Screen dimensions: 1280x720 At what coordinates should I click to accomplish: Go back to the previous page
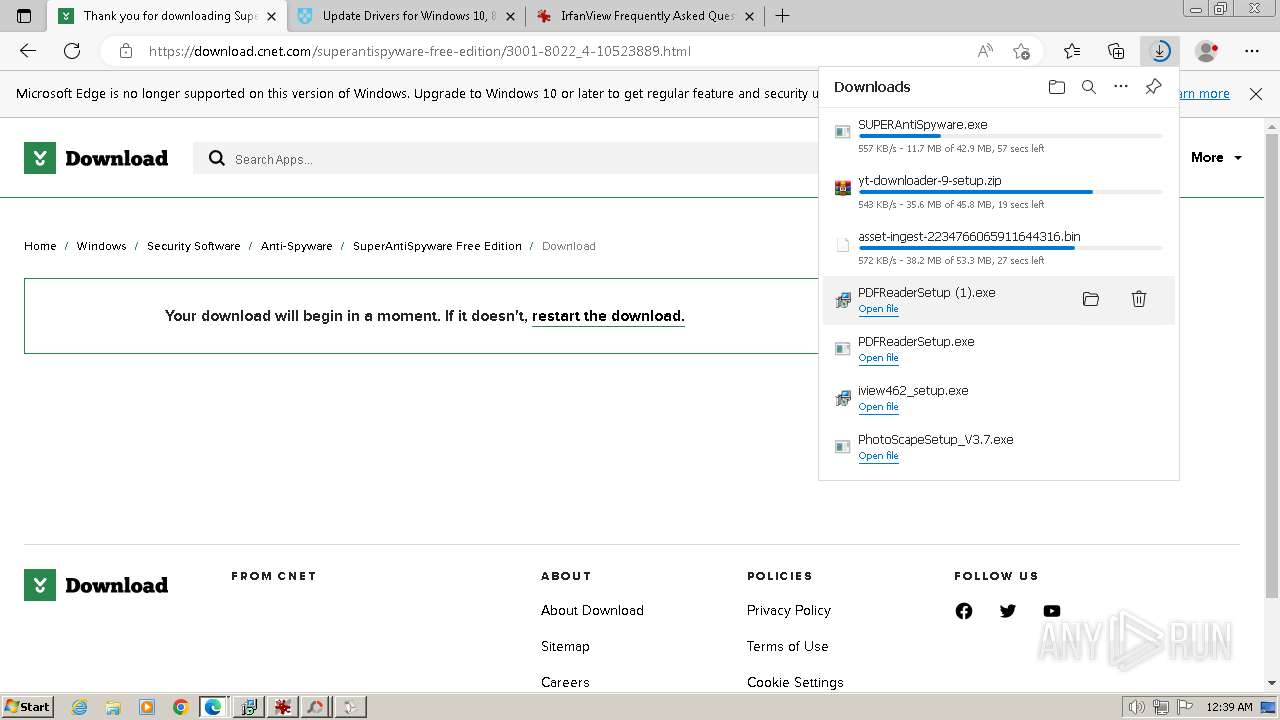coord(28,51)
